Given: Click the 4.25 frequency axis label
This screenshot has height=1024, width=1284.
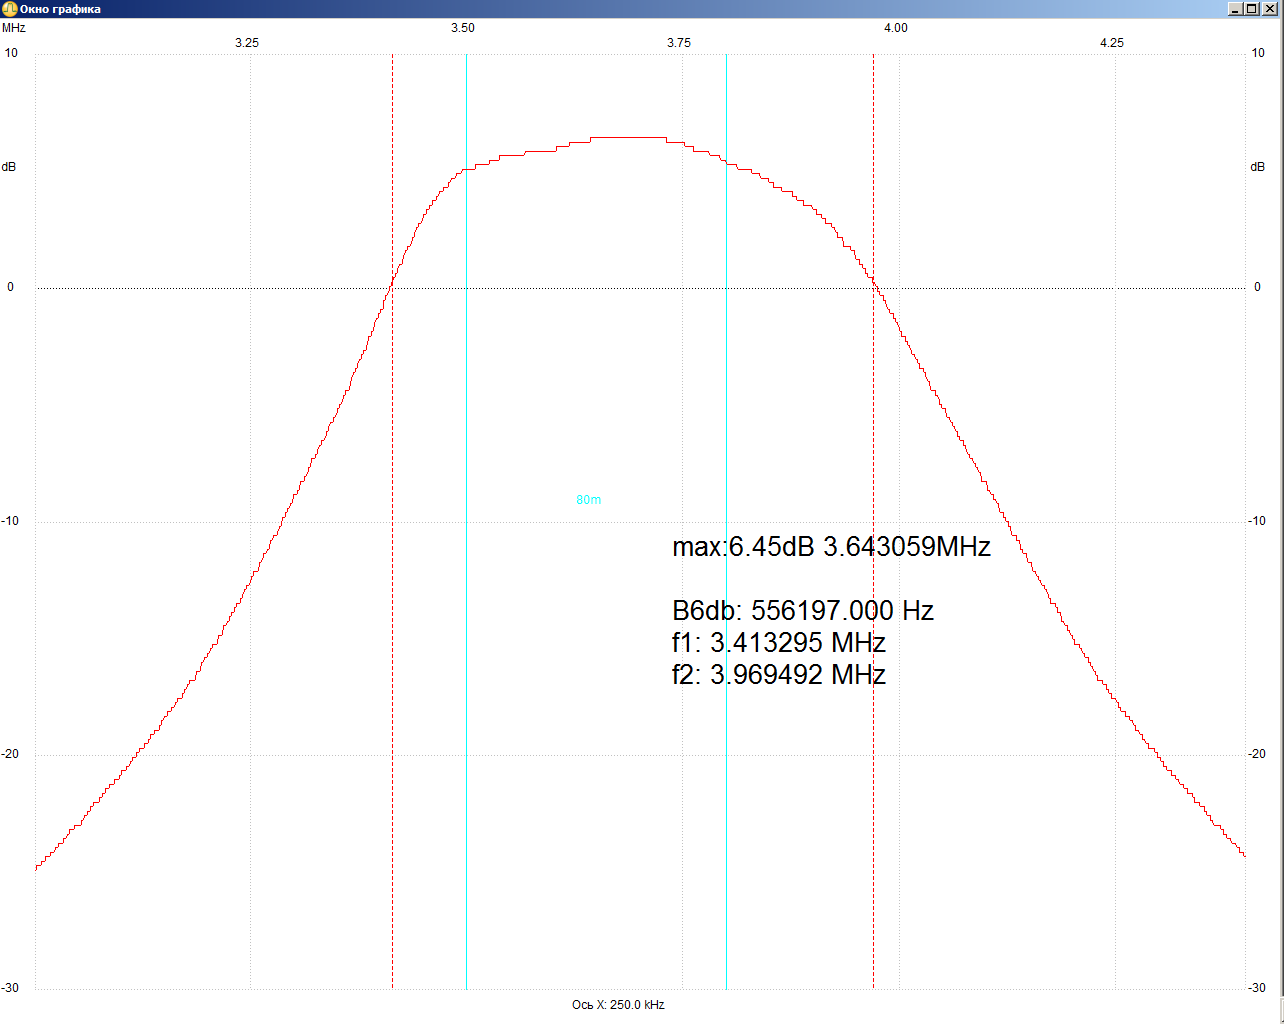Looking at the screenshot, I should (x=1111, y=43).
